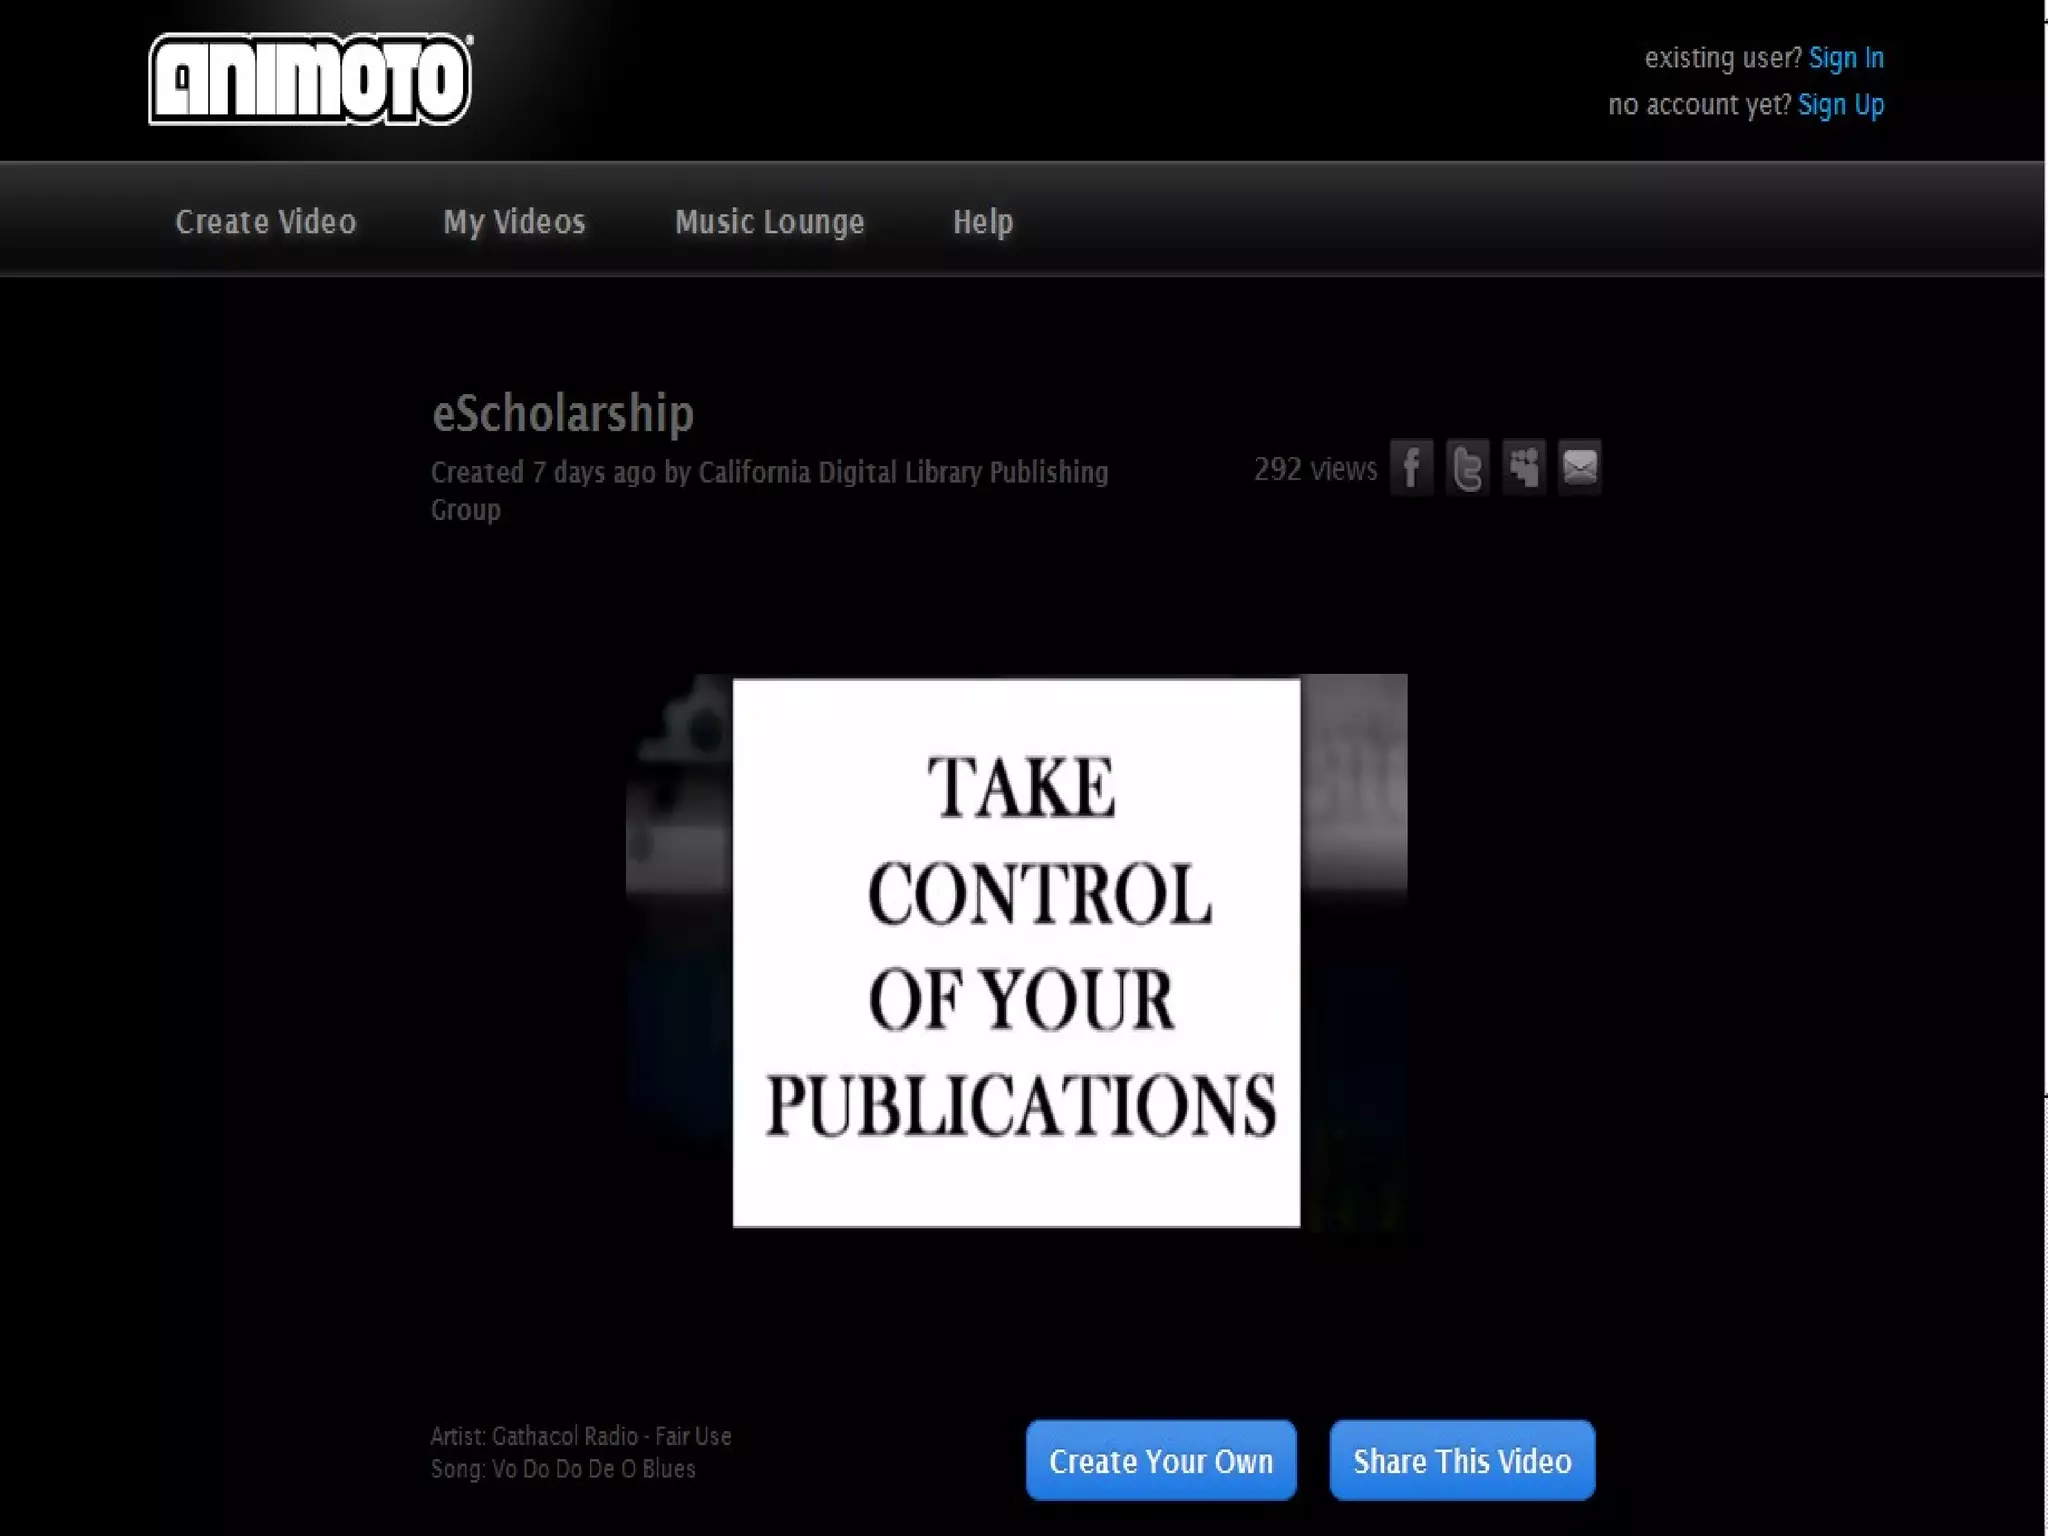Image resolution: width=2048 pixels, height=1536 pixels.
Task: Send video by email envelope icon
Action: click(x=1579, y=467)
